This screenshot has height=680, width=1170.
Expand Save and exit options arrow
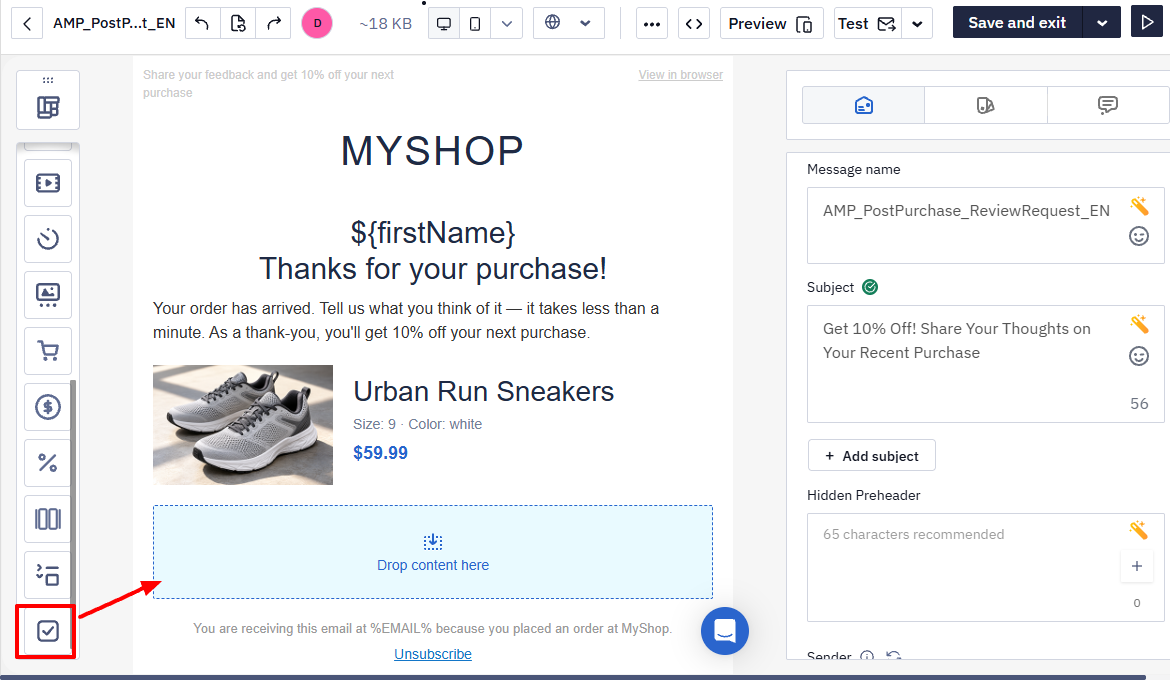click(x=1102, y=23)
